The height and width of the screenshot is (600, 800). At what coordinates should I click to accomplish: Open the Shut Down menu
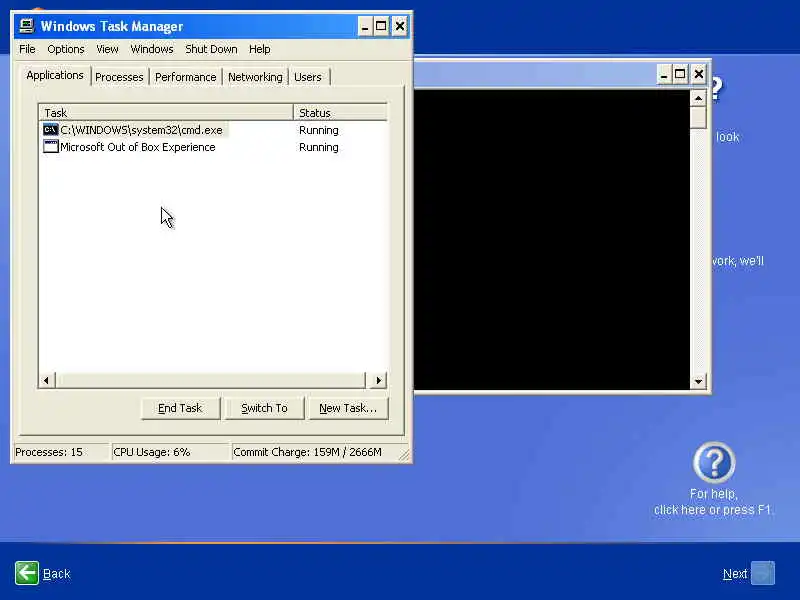click(211, 49)
